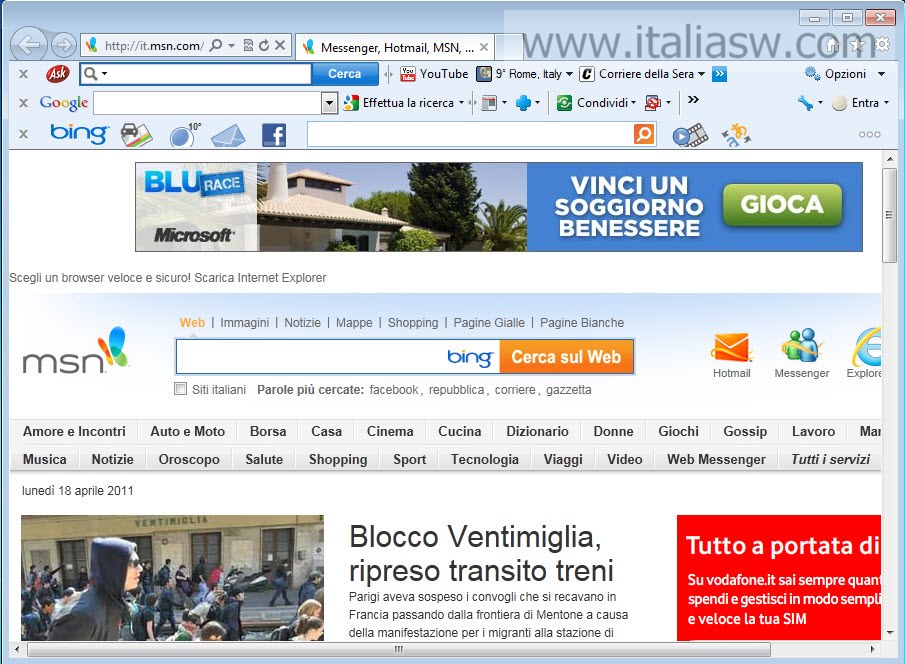Stop loading with the address bar X
Viewport: 905px width, 664px height.
point(280,45)
